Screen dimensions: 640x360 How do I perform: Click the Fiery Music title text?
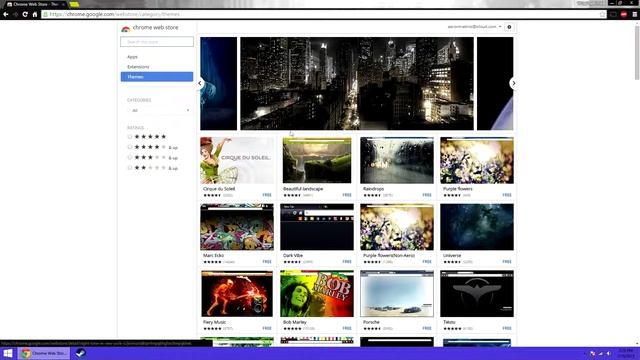214,322
